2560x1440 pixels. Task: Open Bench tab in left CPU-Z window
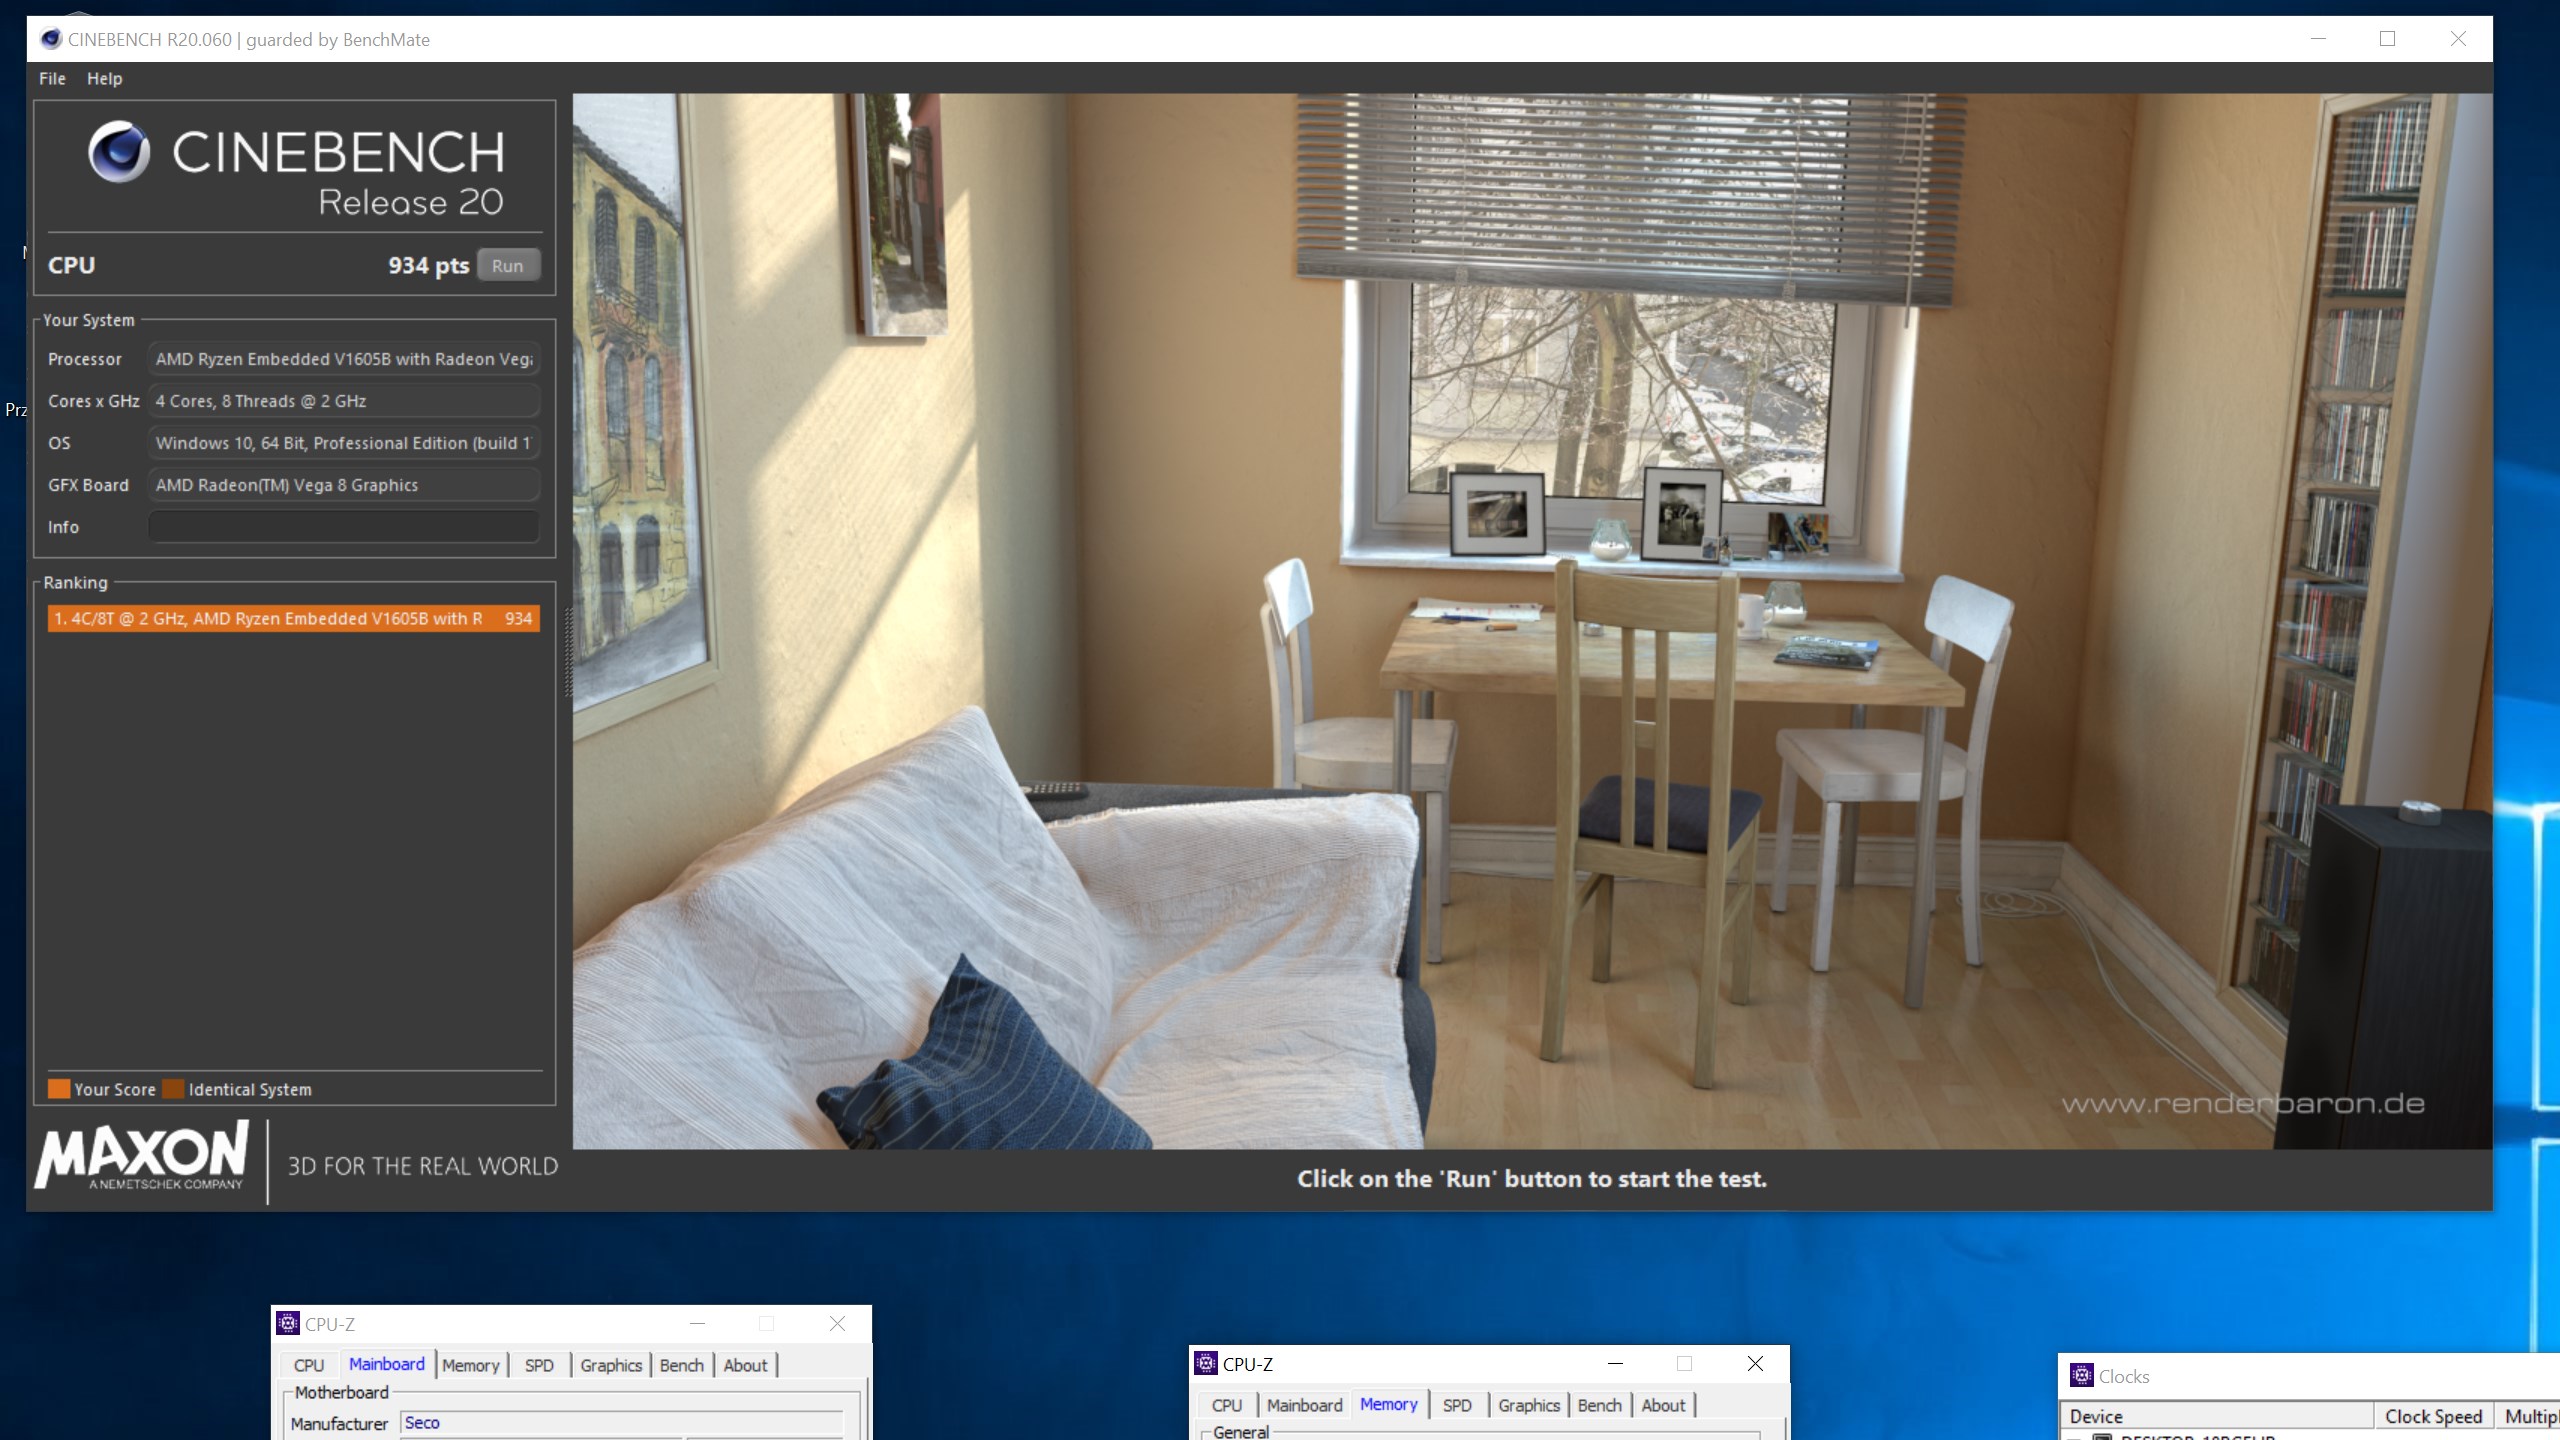[682, 1366]
